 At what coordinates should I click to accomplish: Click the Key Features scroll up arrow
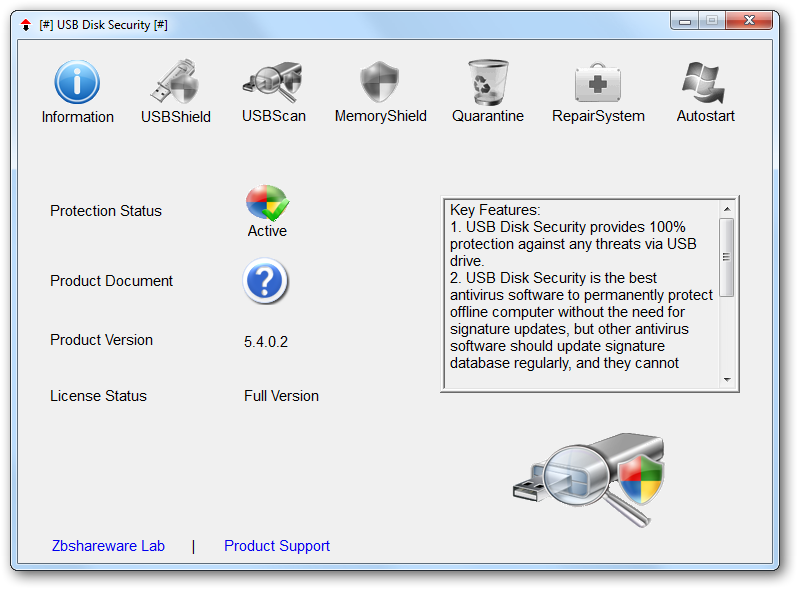[727, 209]
